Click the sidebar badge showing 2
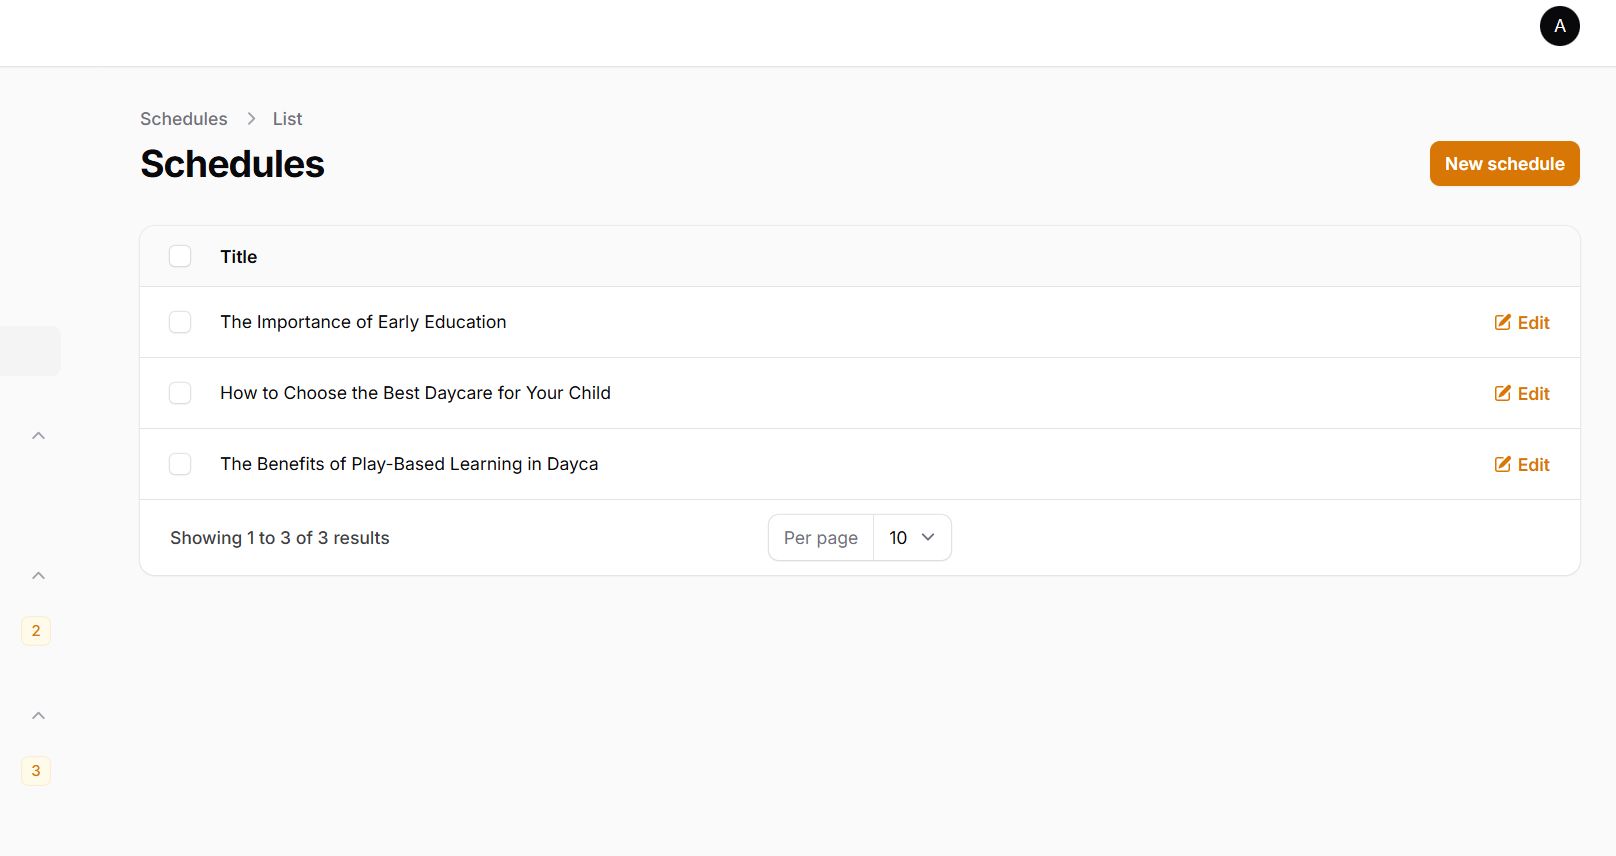1616x856 pixels. coord(36,631)
